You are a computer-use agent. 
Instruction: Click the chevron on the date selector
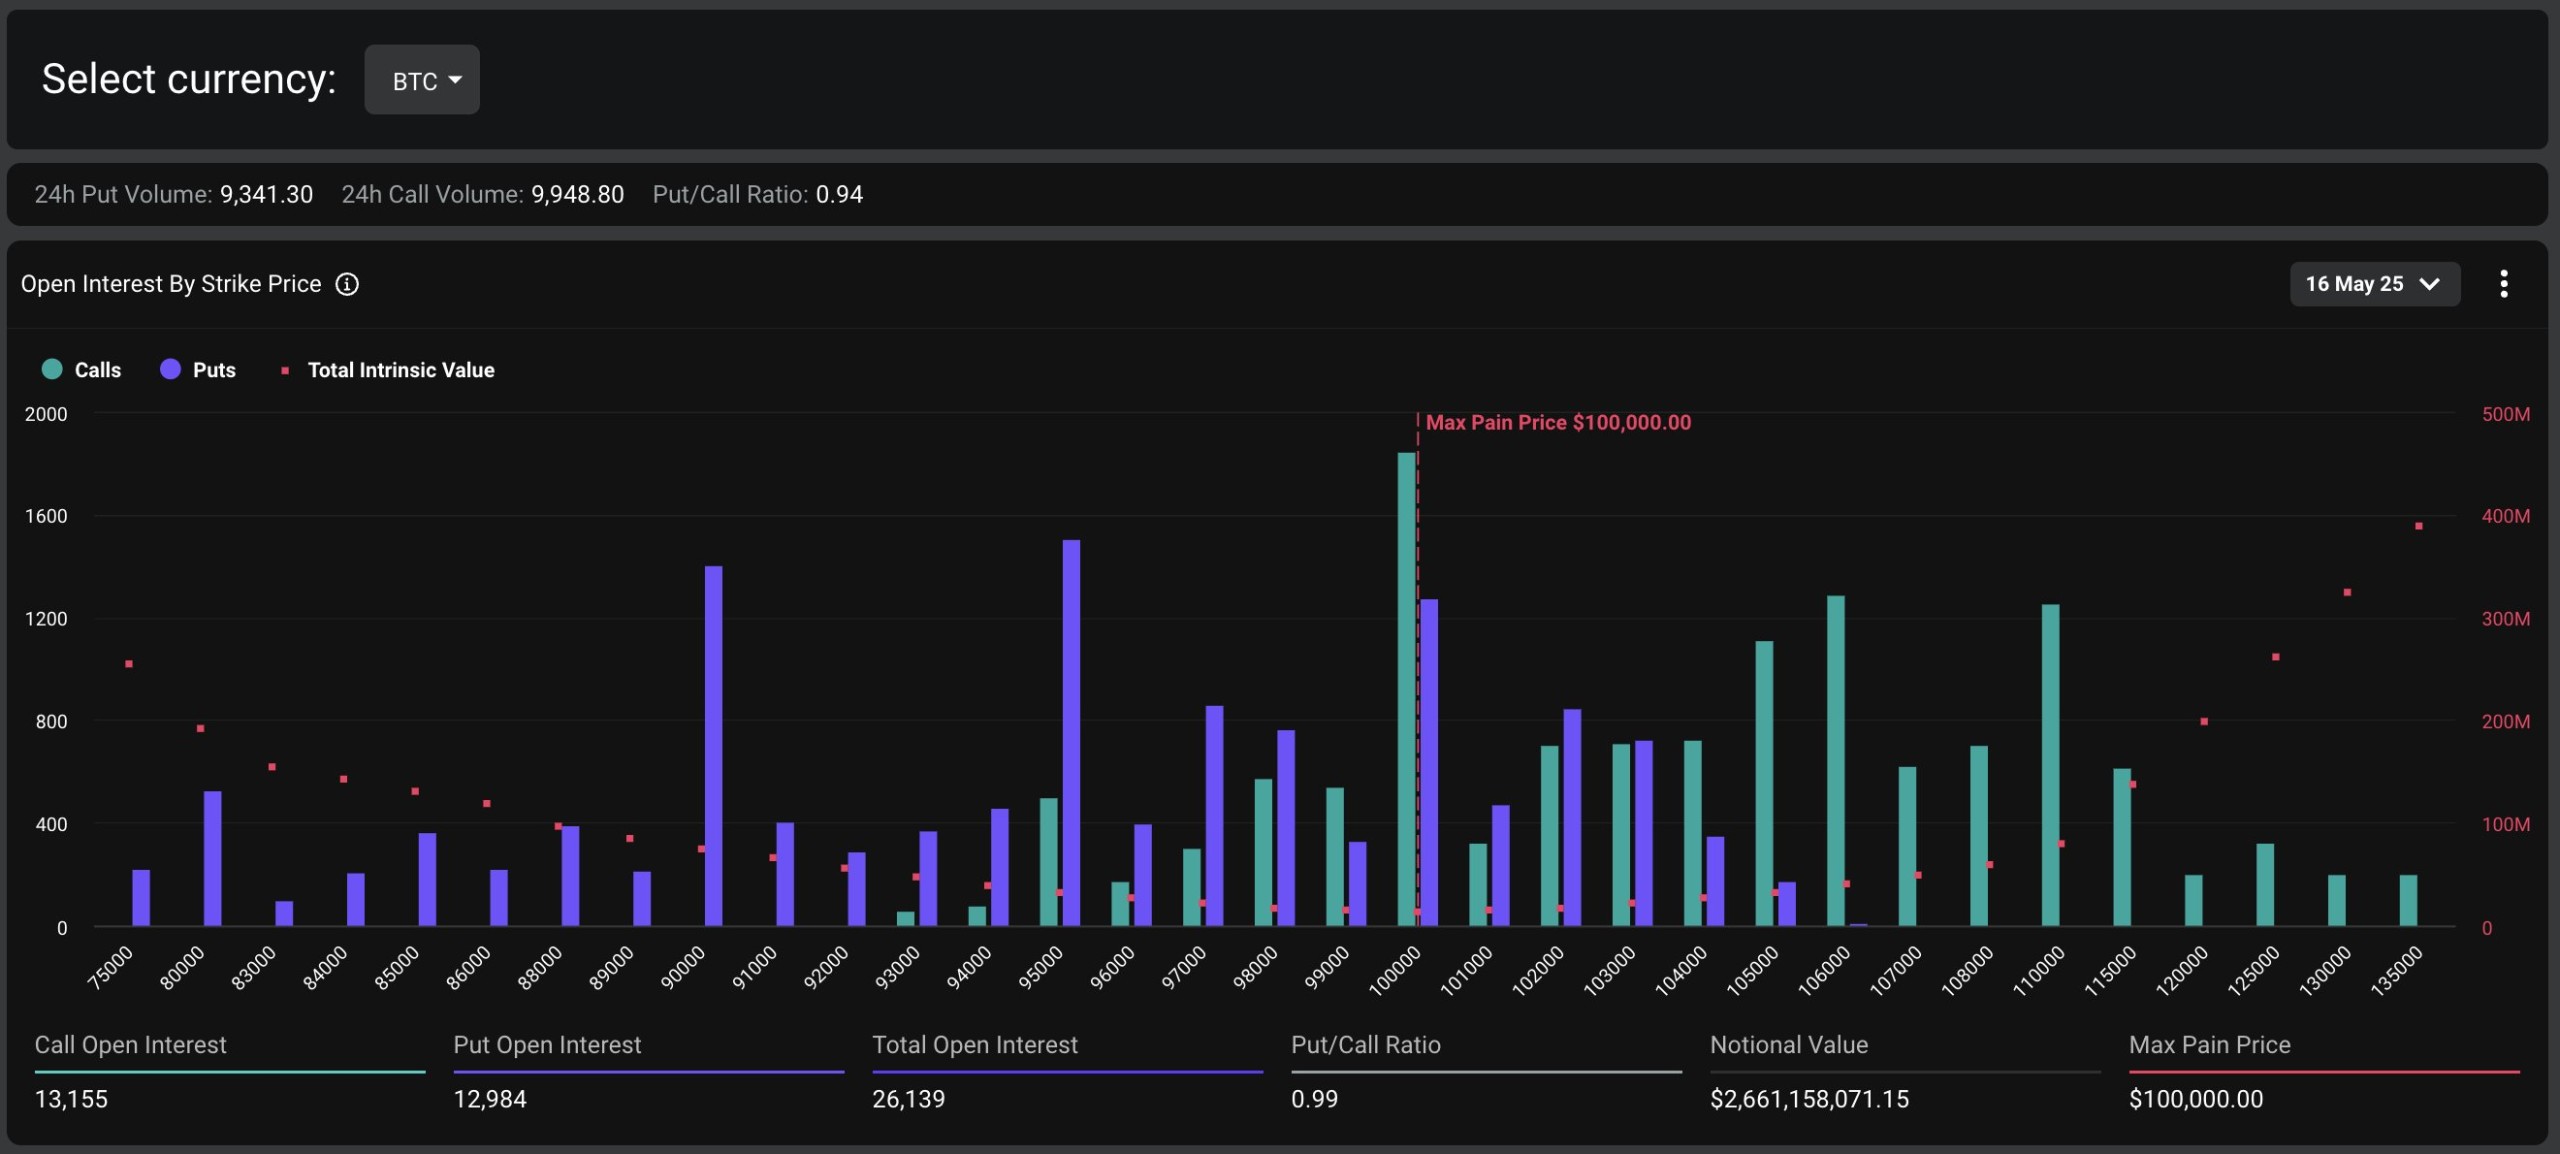point(2428,284)
